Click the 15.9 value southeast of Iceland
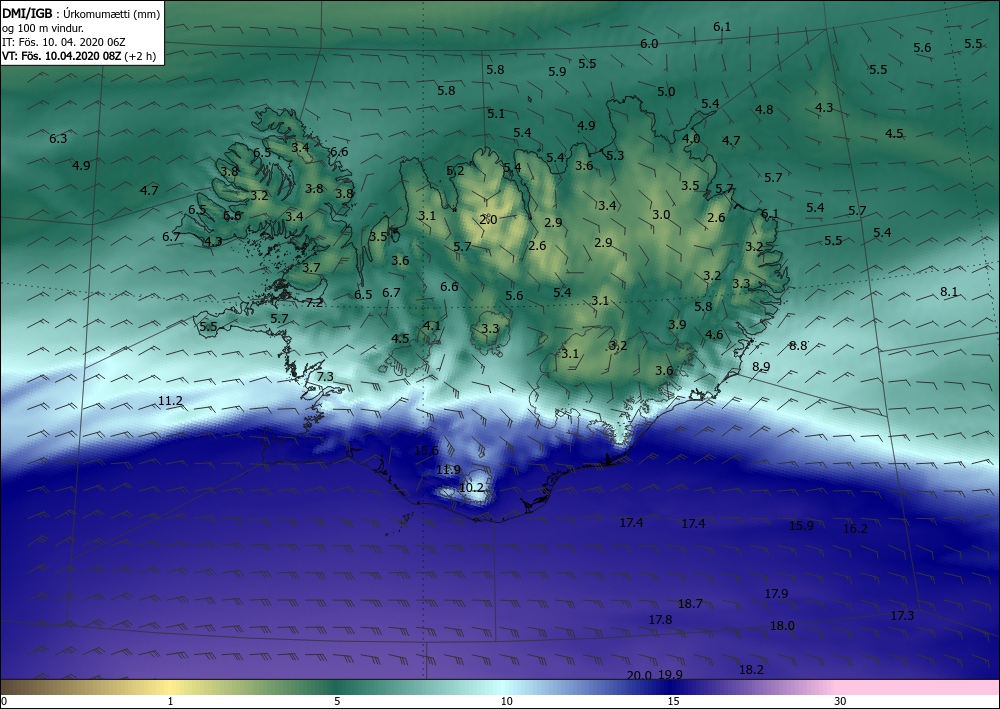1000x709 pixels. click(801, 526)
